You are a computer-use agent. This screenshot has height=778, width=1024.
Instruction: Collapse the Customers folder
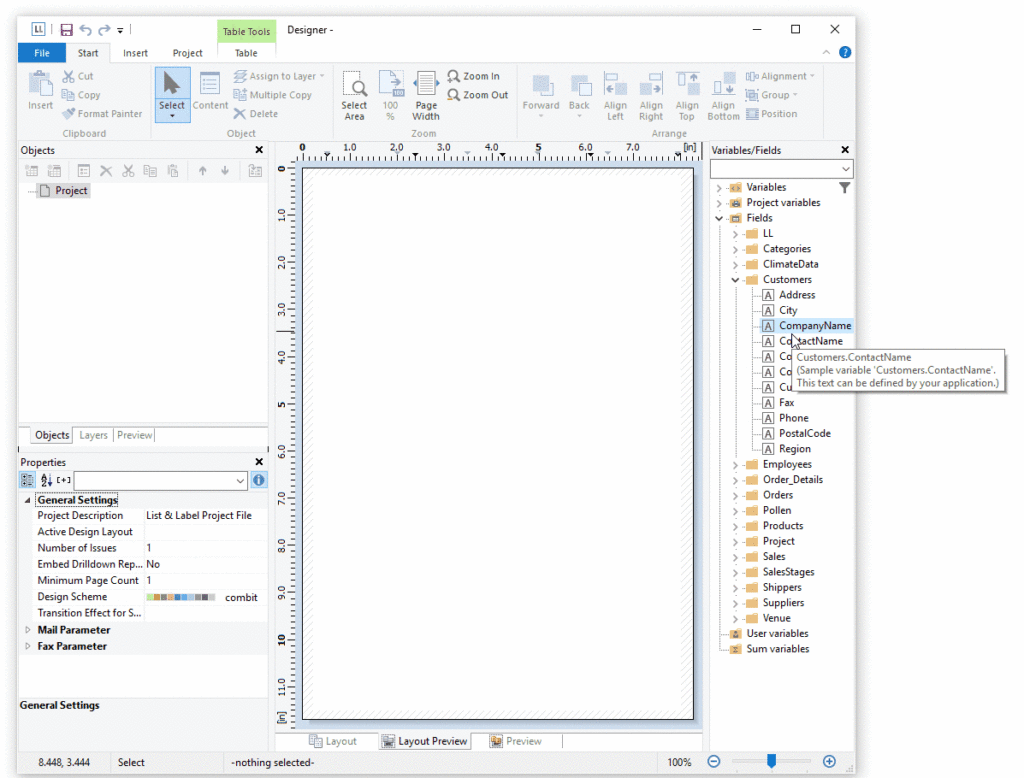click(x=735, y=280)
